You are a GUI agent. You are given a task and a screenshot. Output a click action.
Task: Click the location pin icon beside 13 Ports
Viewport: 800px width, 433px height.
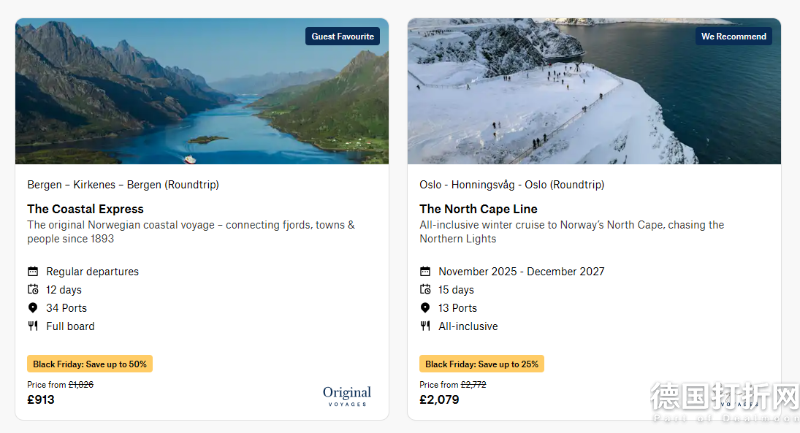pyautogui.click(x=425, y=308)
